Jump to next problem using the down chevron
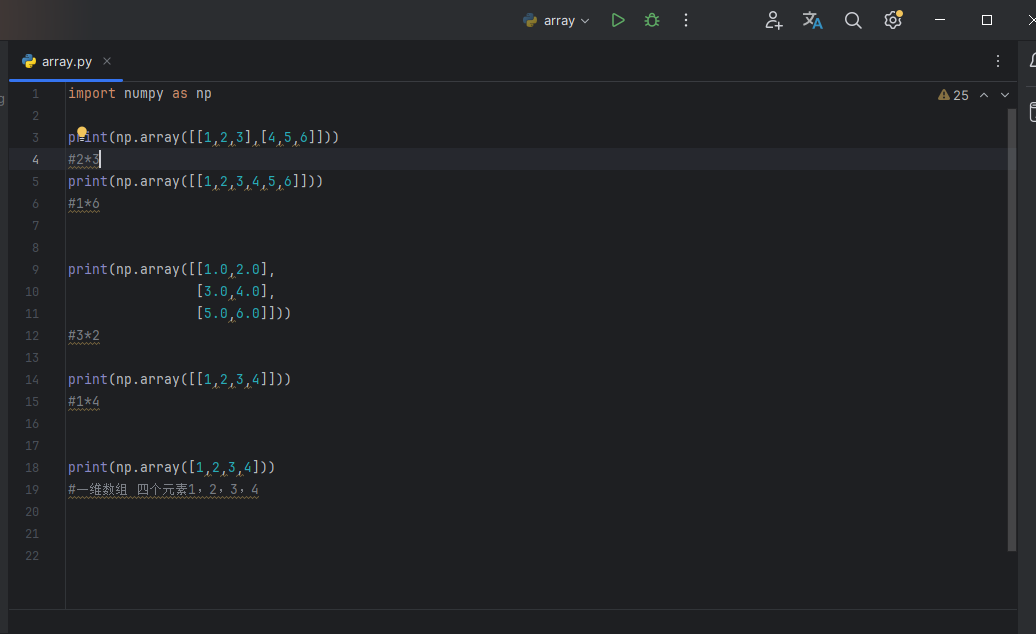Image resolution: width=1036 pixels, height=634 pixels. (1004, 95)
